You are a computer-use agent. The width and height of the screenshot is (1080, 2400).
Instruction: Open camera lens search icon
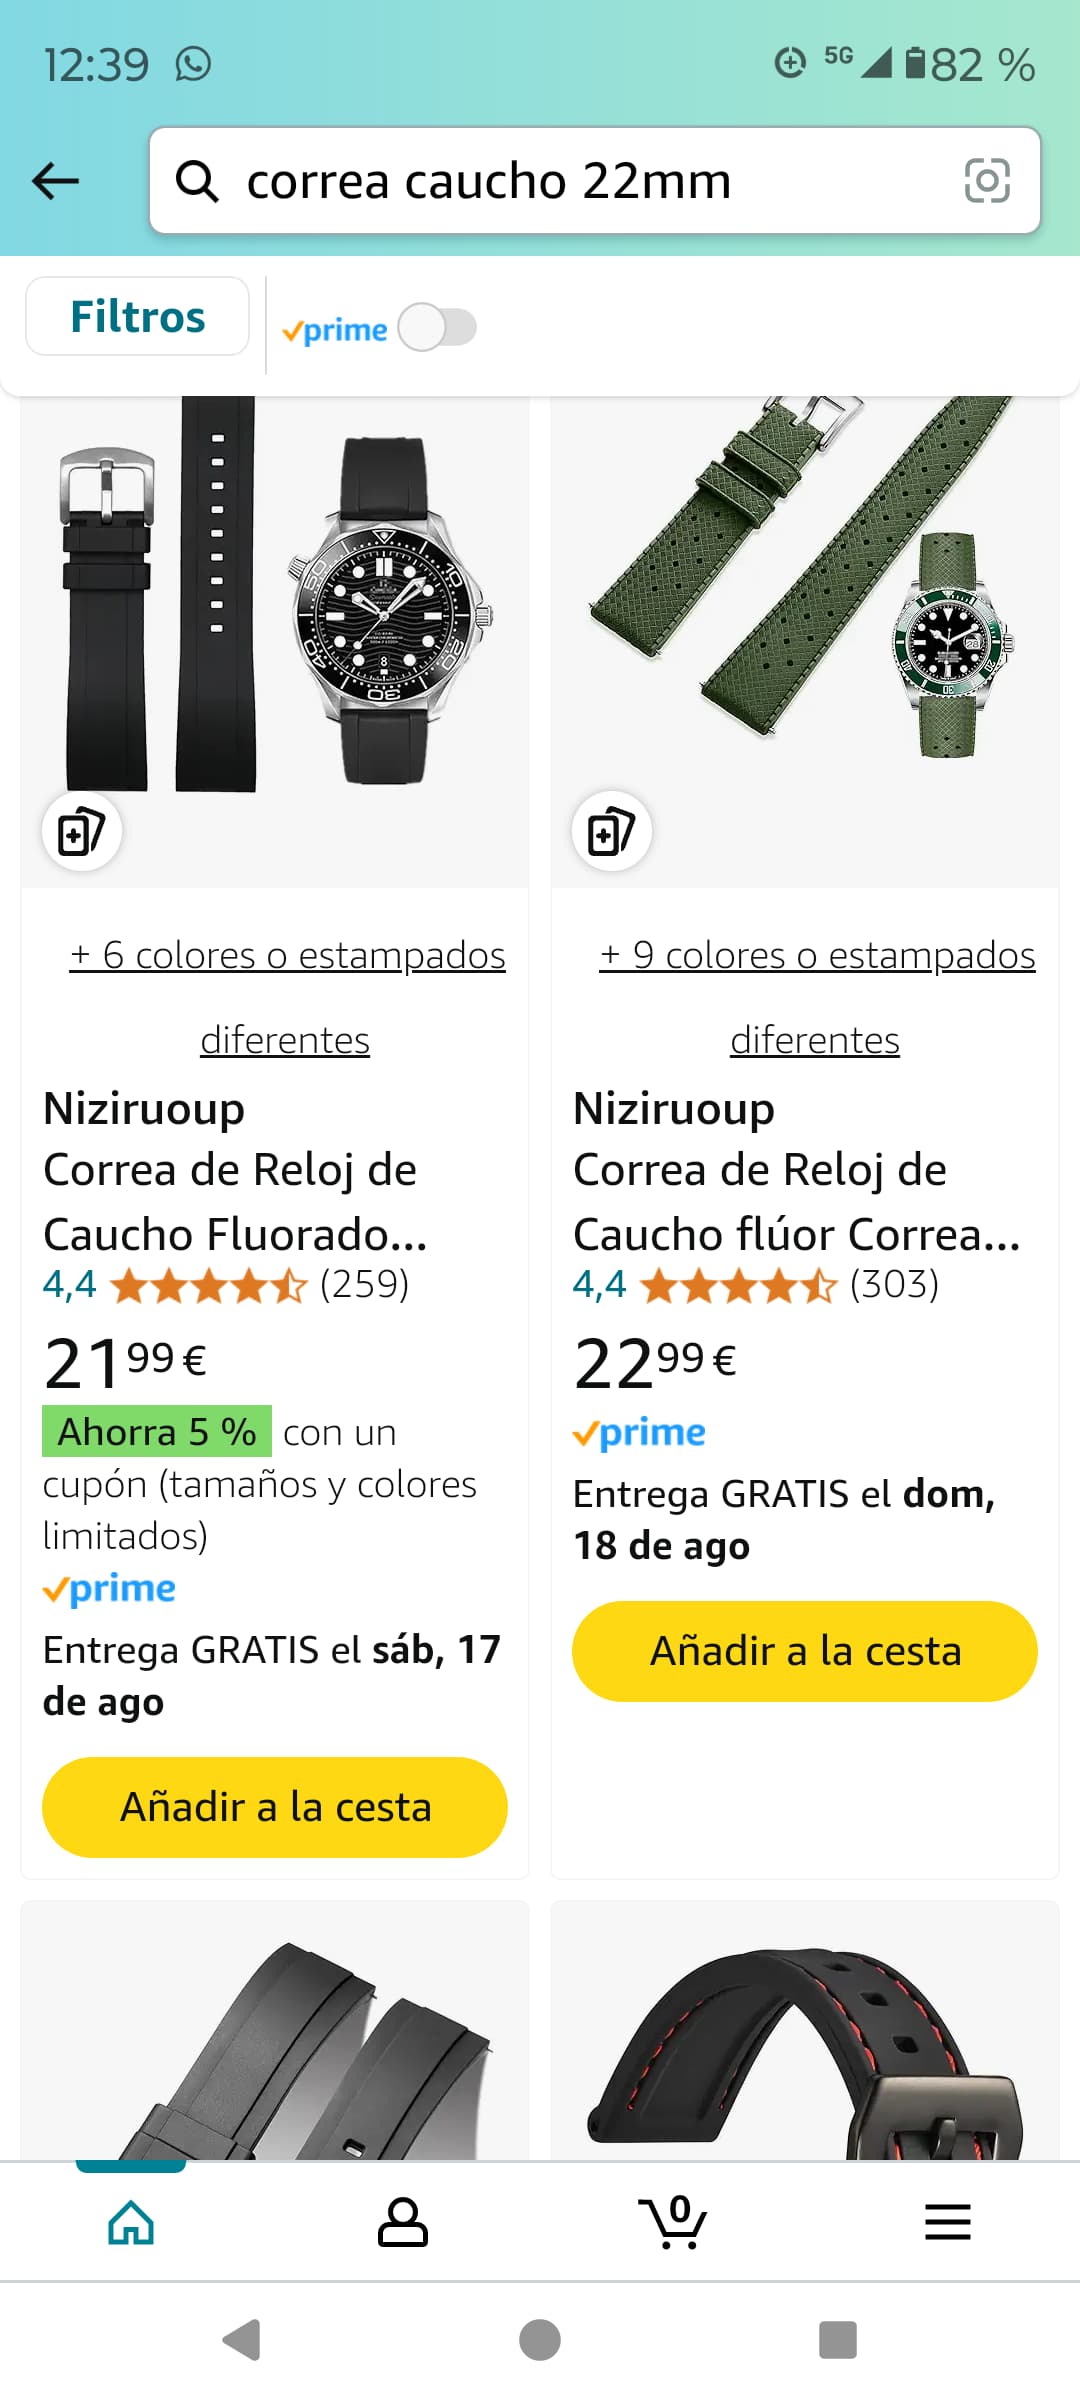[986, 181]
